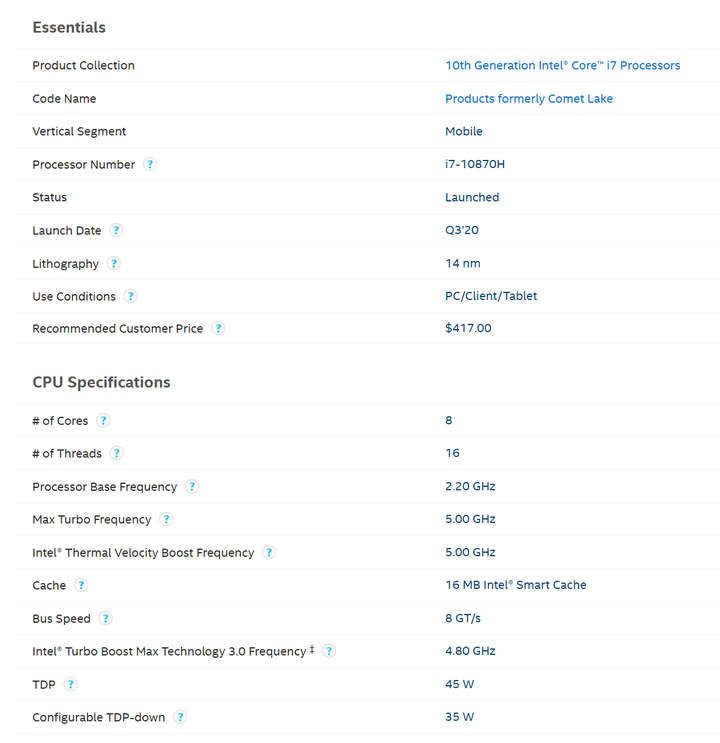The width and height of the screenshot is (720, 743).
Task: Show the help info for Bus Speed
Action: tap(106, 618)
